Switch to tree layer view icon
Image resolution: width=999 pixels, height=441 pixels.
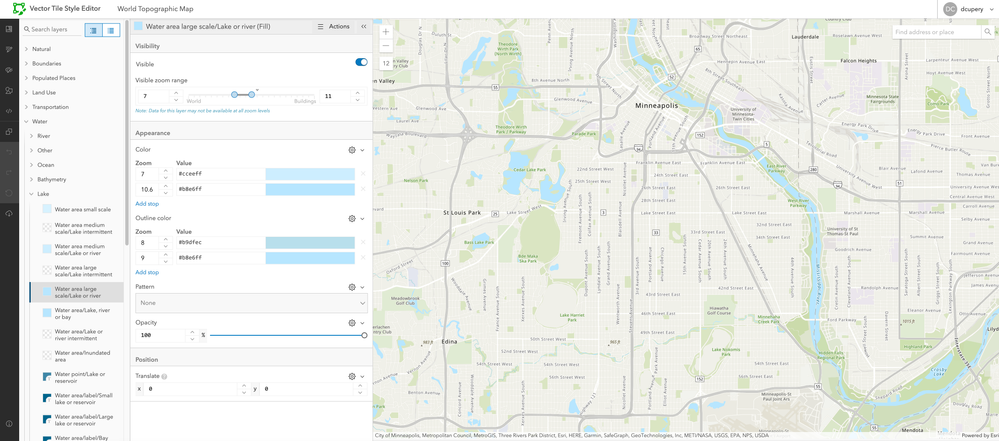[x=94, y=30]
